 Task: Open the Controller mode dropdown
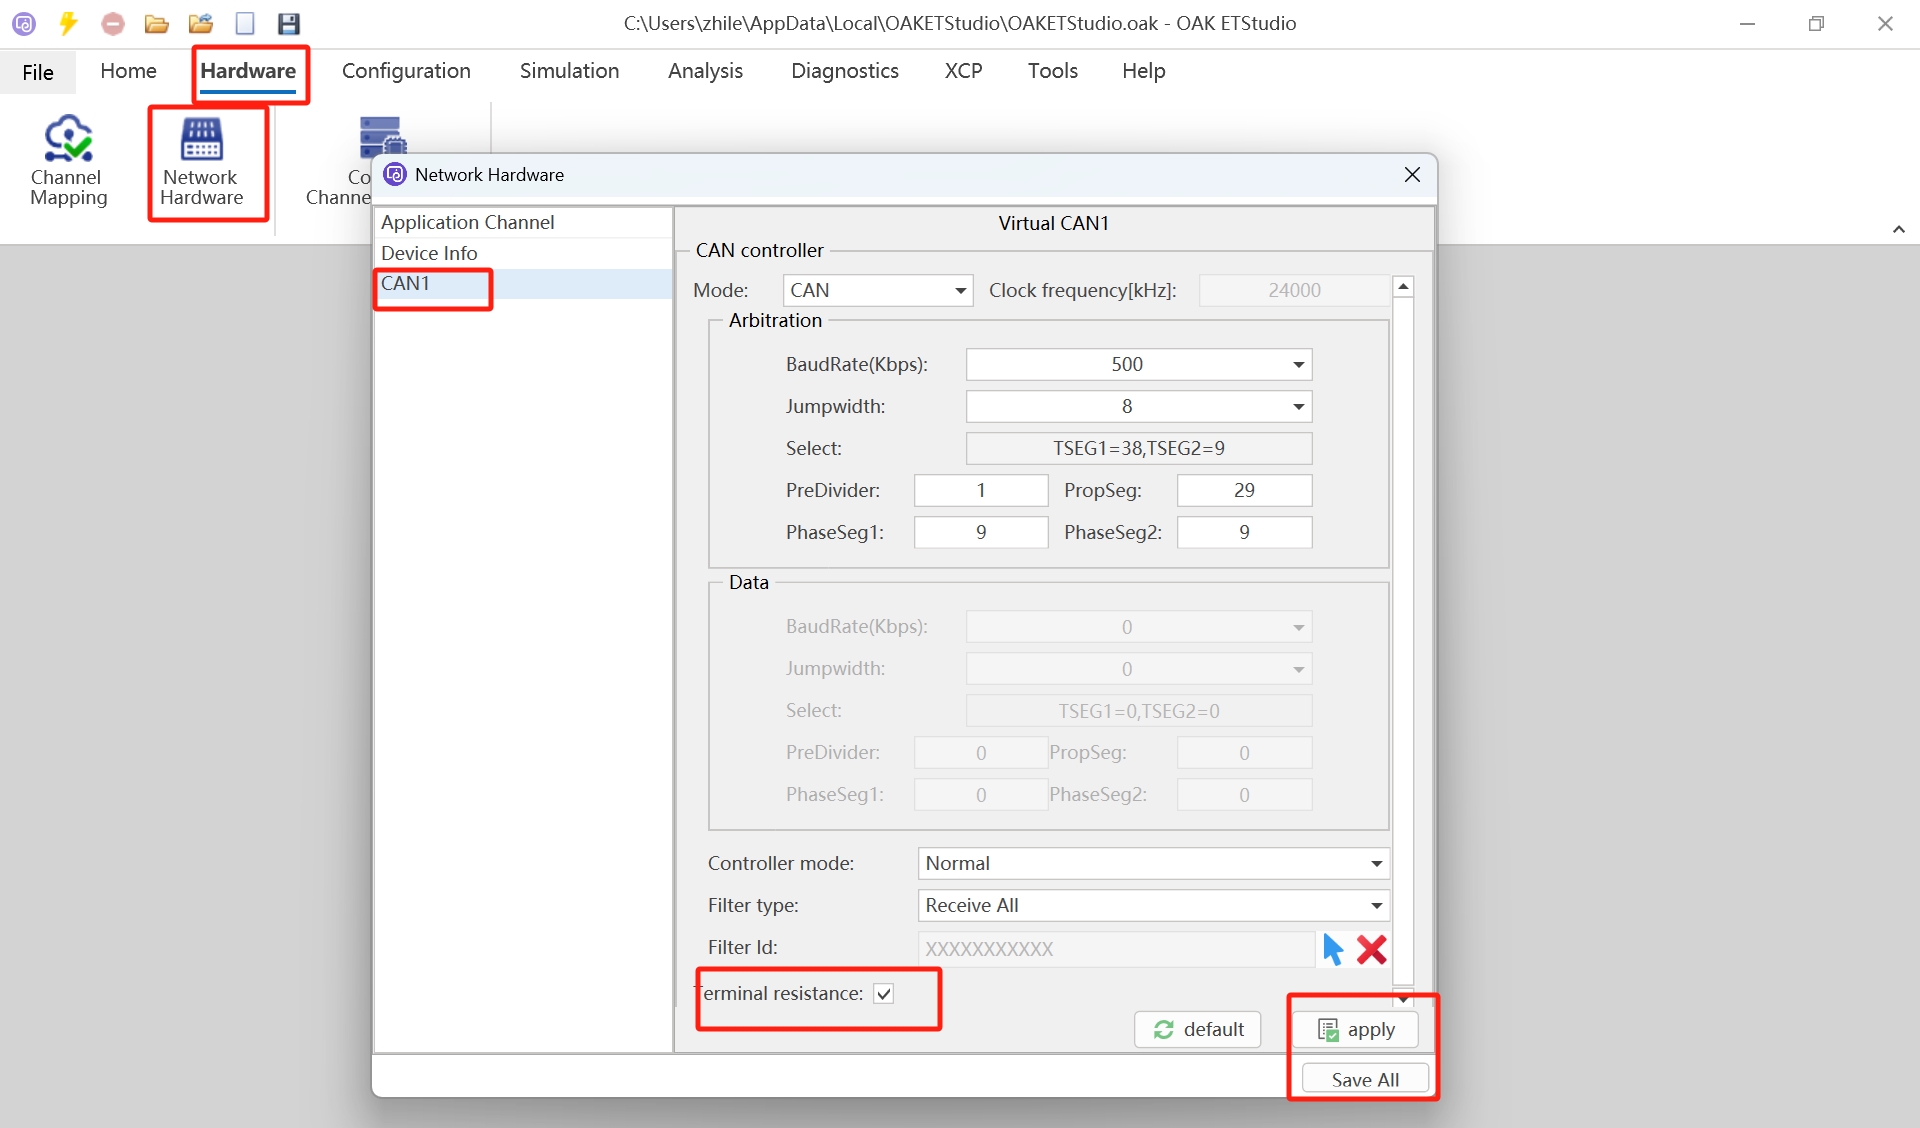[1153, 863]
